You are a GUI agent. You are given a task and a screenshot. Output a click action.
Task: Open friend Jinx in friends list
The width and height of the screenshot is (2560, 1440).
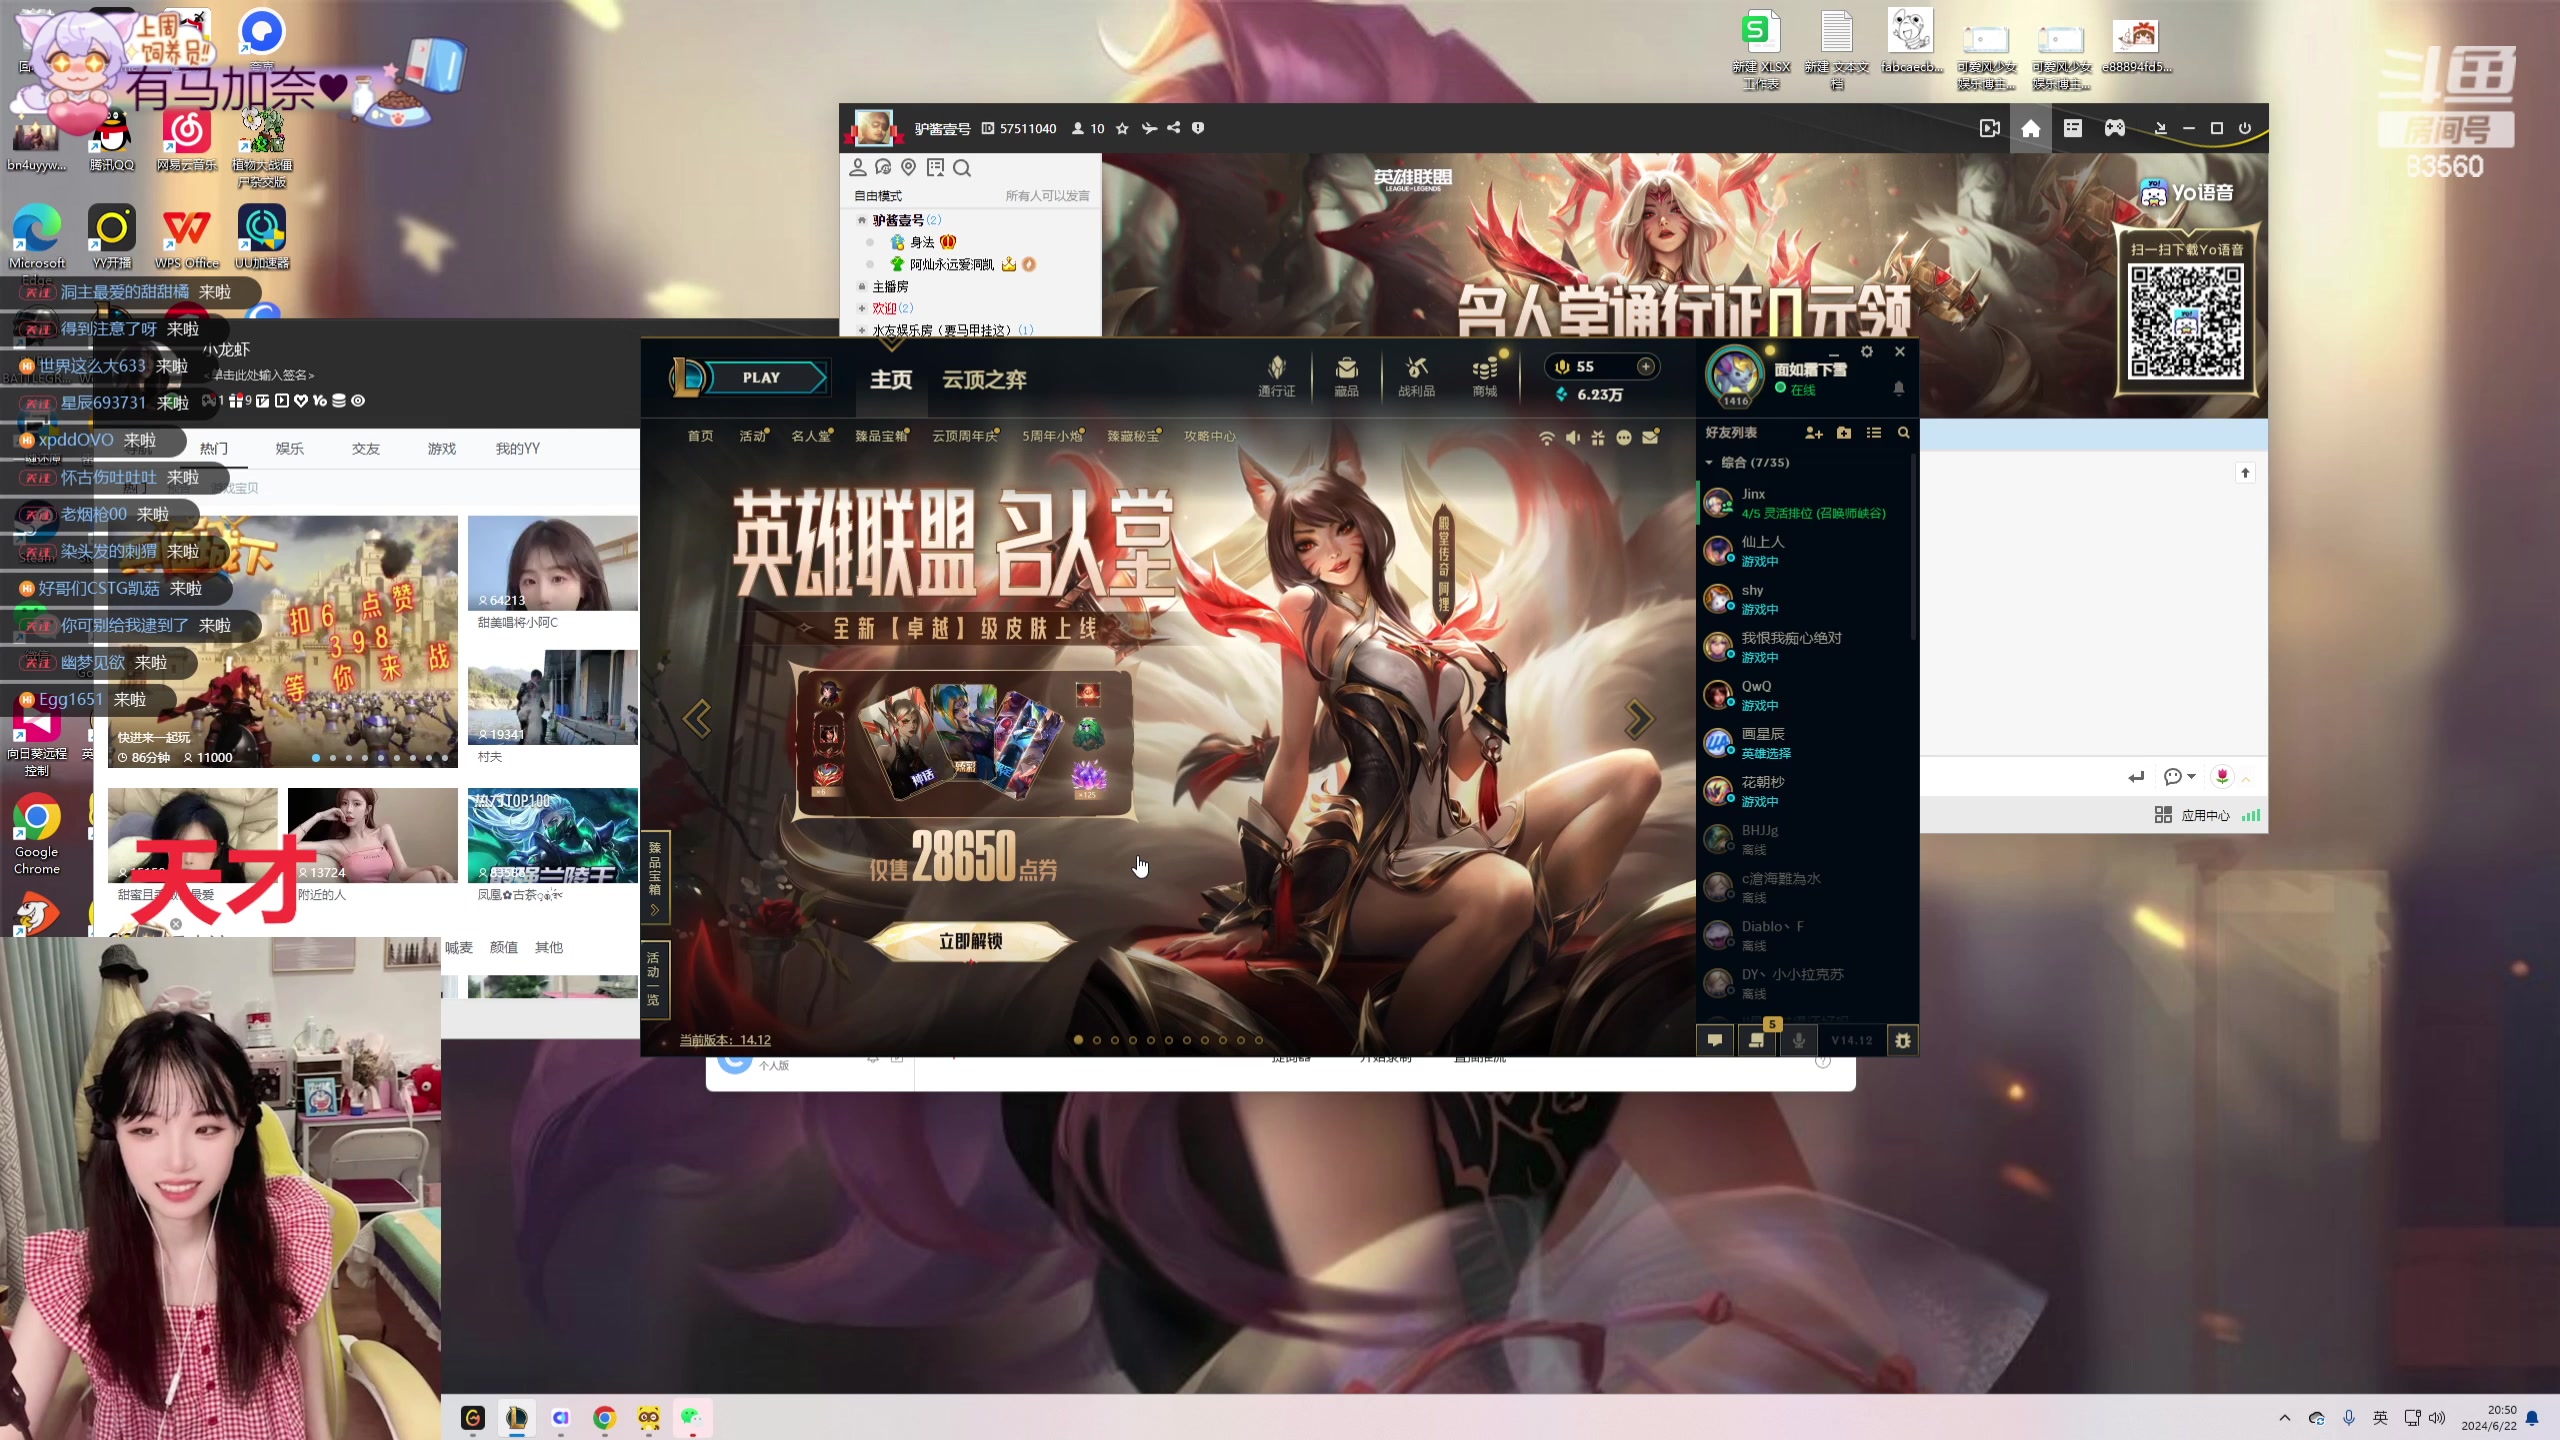coord(1806,503)
